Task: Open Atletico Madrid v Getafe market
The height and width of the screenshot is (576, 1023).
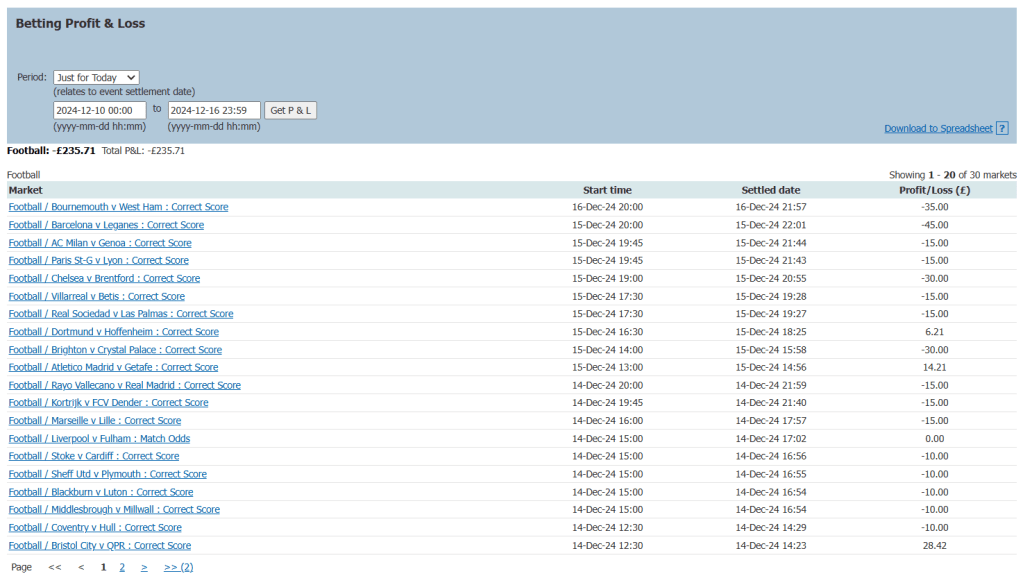Action: [x=113, y=367]
